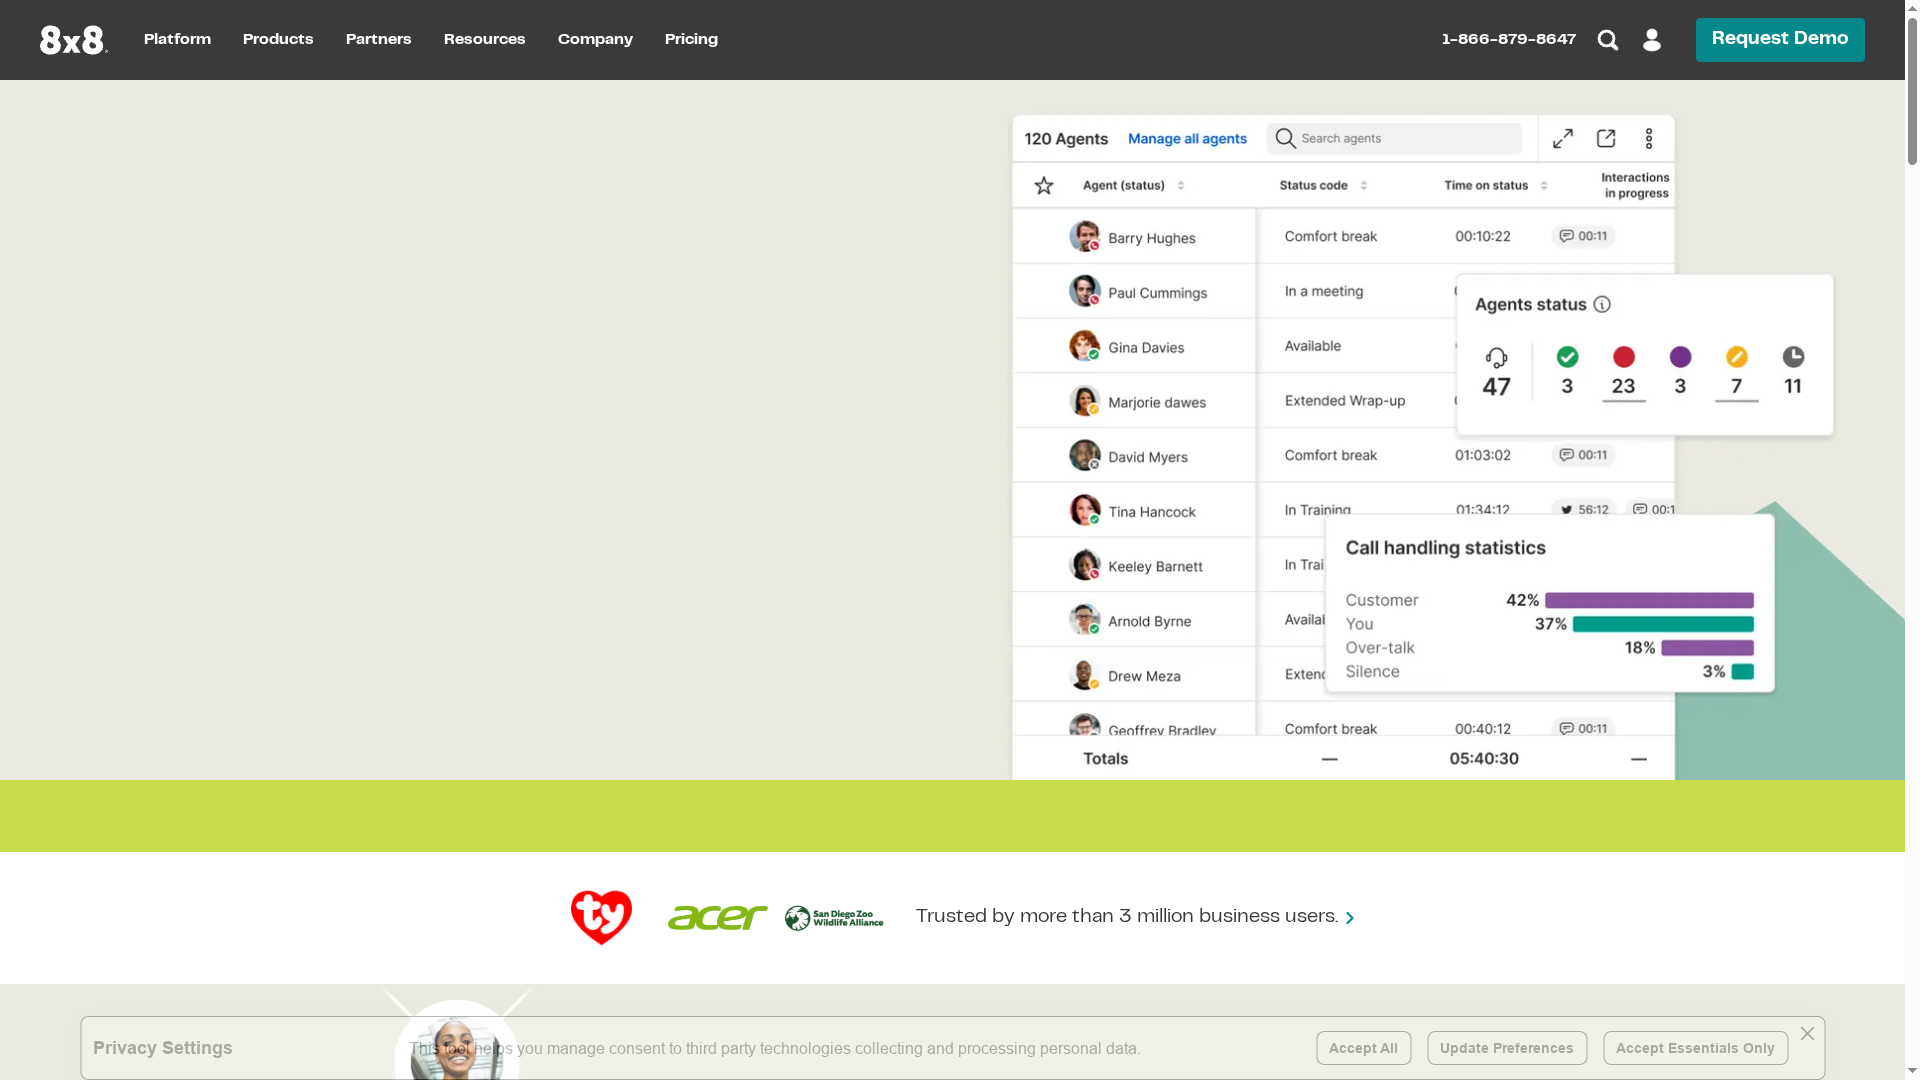Click the chevron after 'Trusted by' text
The image size is (1920, 1080).
(1350, 918)
